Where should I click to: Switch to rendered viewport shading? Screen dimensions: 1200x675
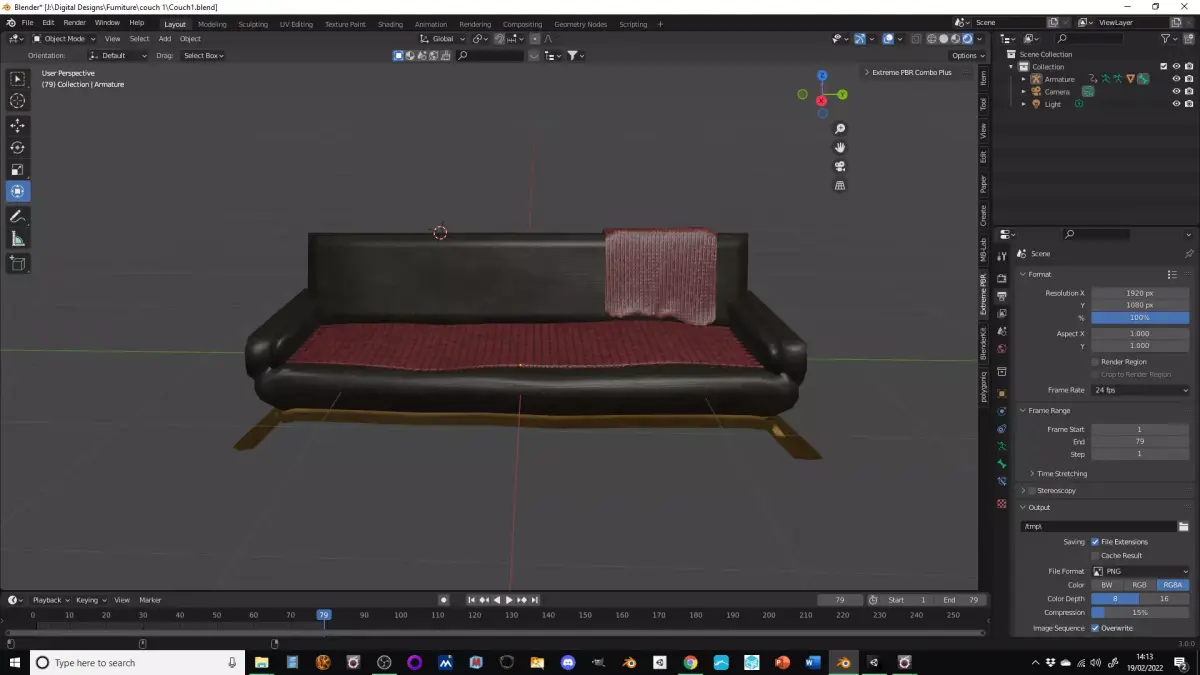(967, 39)
